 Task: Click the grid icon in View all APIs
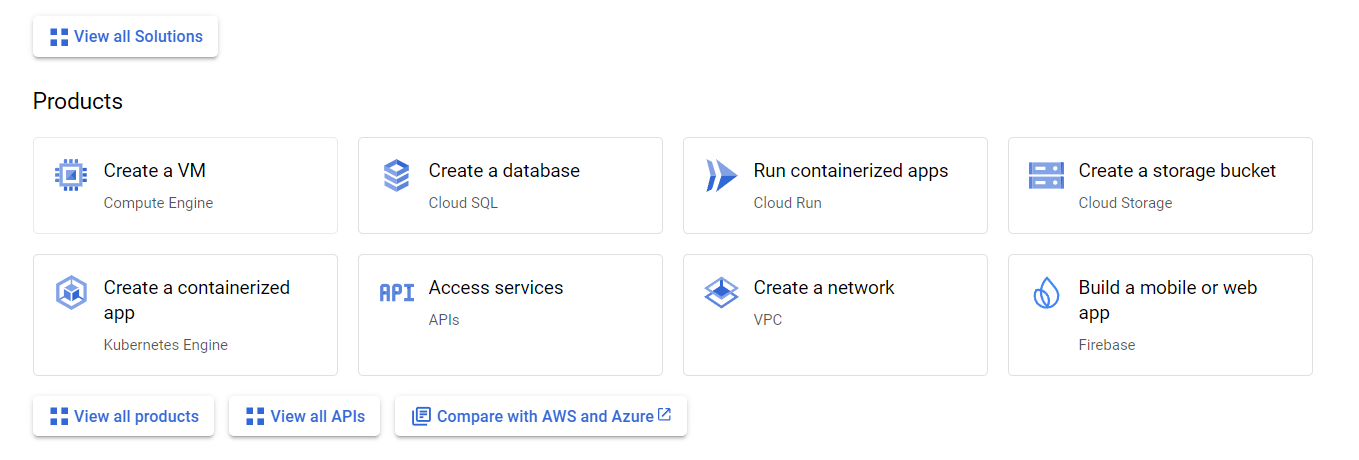(255, 416)
